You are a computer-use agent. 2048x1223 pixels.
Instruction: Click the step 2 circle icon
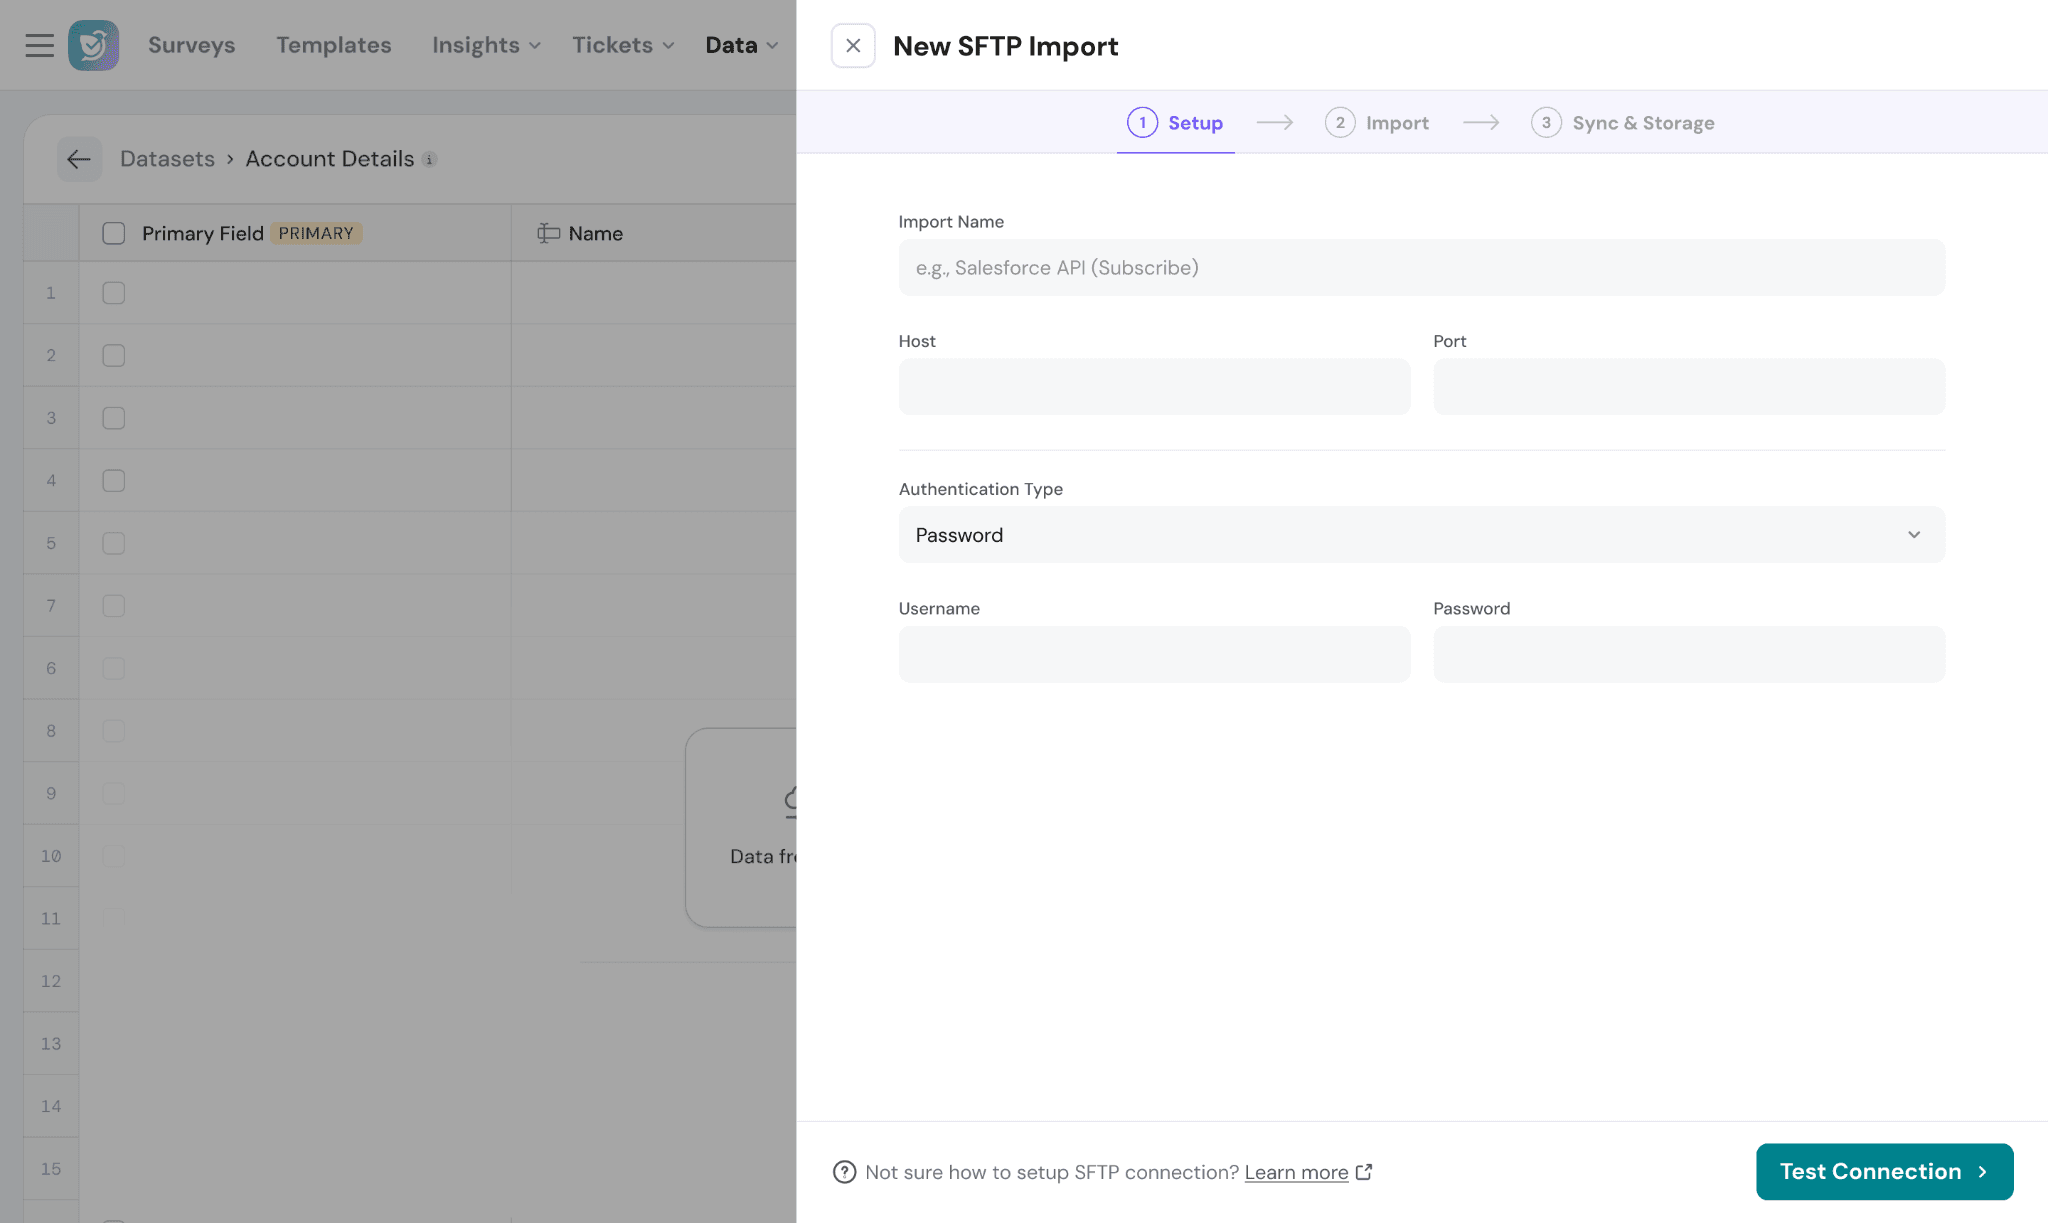pyautogui.click(x=1340, y=122)
